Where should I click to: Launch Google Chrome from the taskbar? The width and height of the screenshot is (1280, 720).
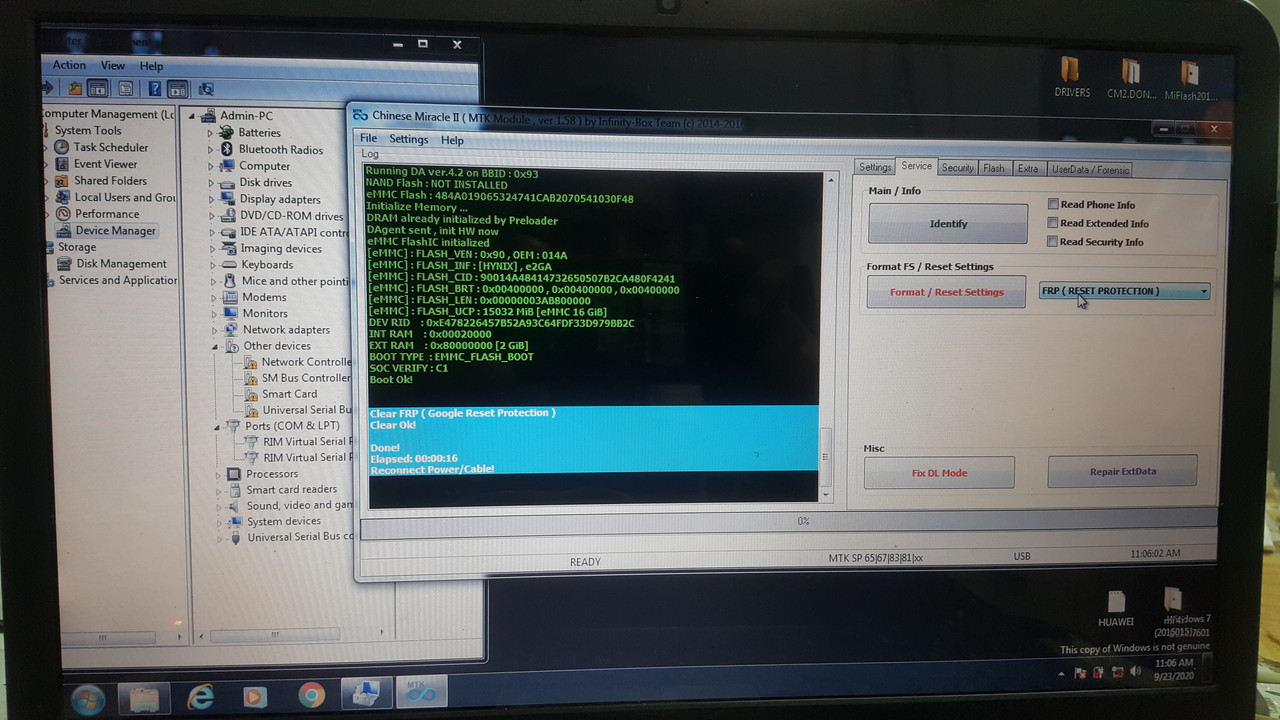click(311, 695)
